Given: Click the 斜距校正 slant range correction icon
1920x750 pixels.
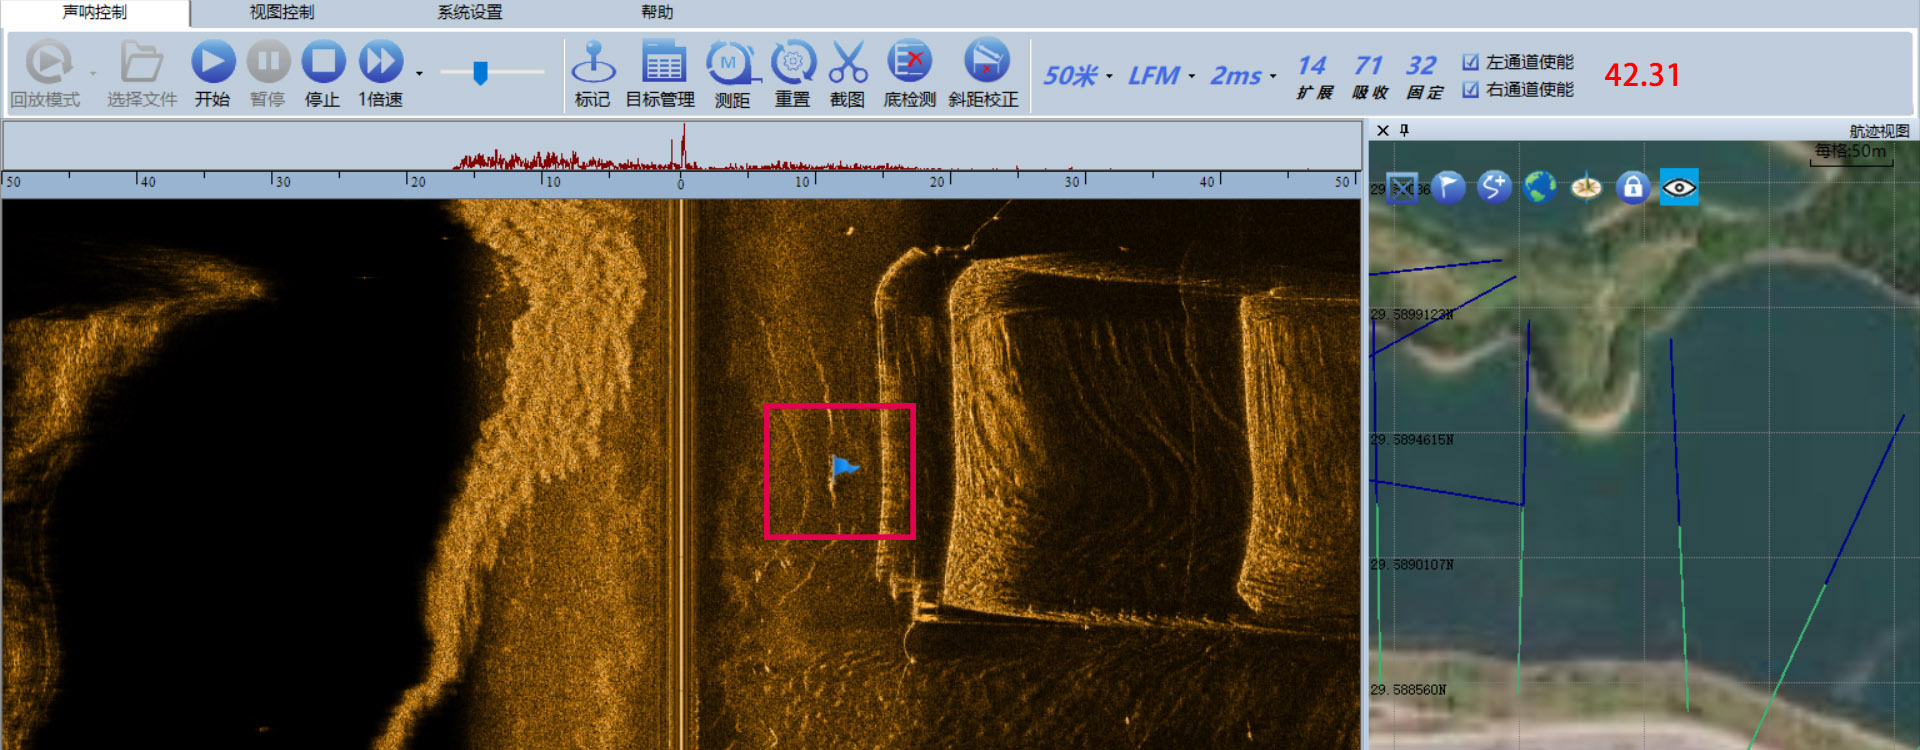Looking at the screenshot, I should [x=986, y=62].
